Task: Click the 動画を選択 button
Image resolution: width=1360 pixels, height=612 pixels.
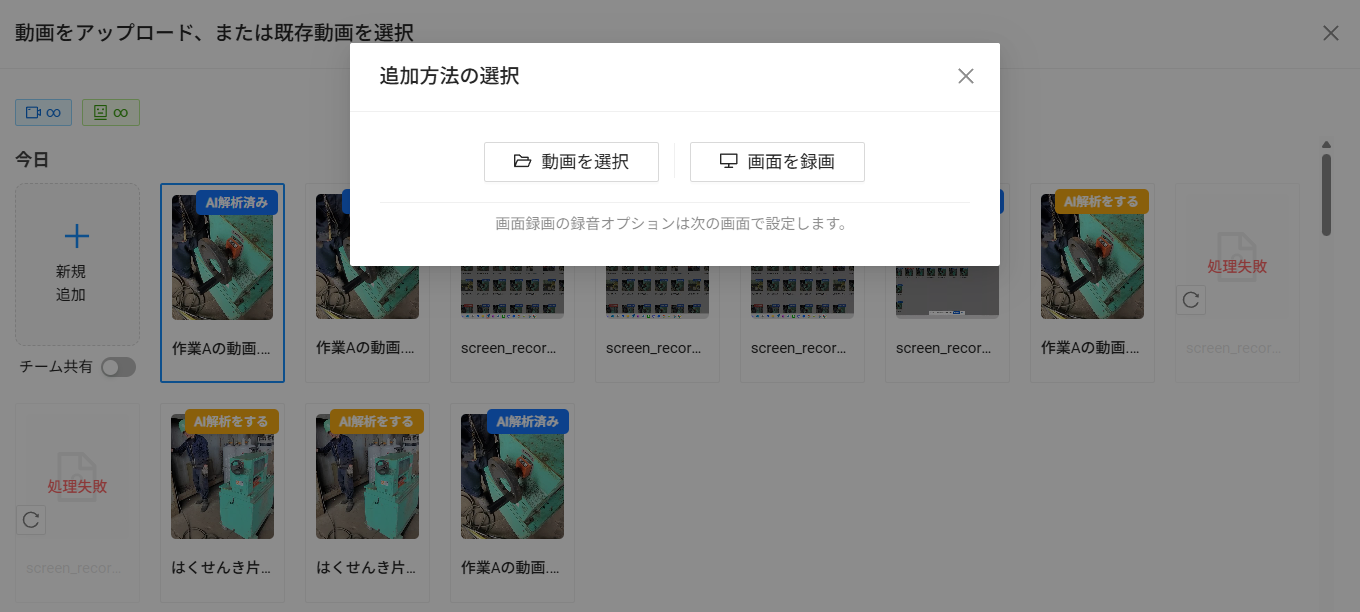Action: click(571, 162)
